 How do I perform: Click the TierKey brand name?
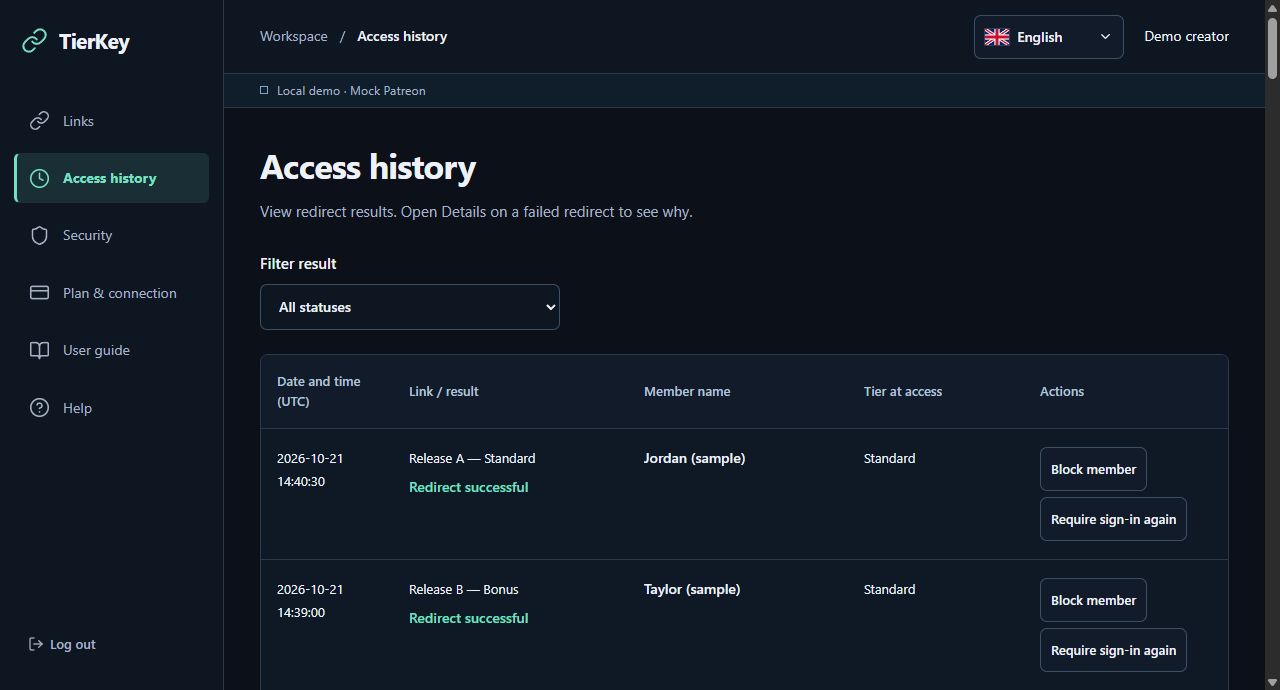tap(94, 41)
